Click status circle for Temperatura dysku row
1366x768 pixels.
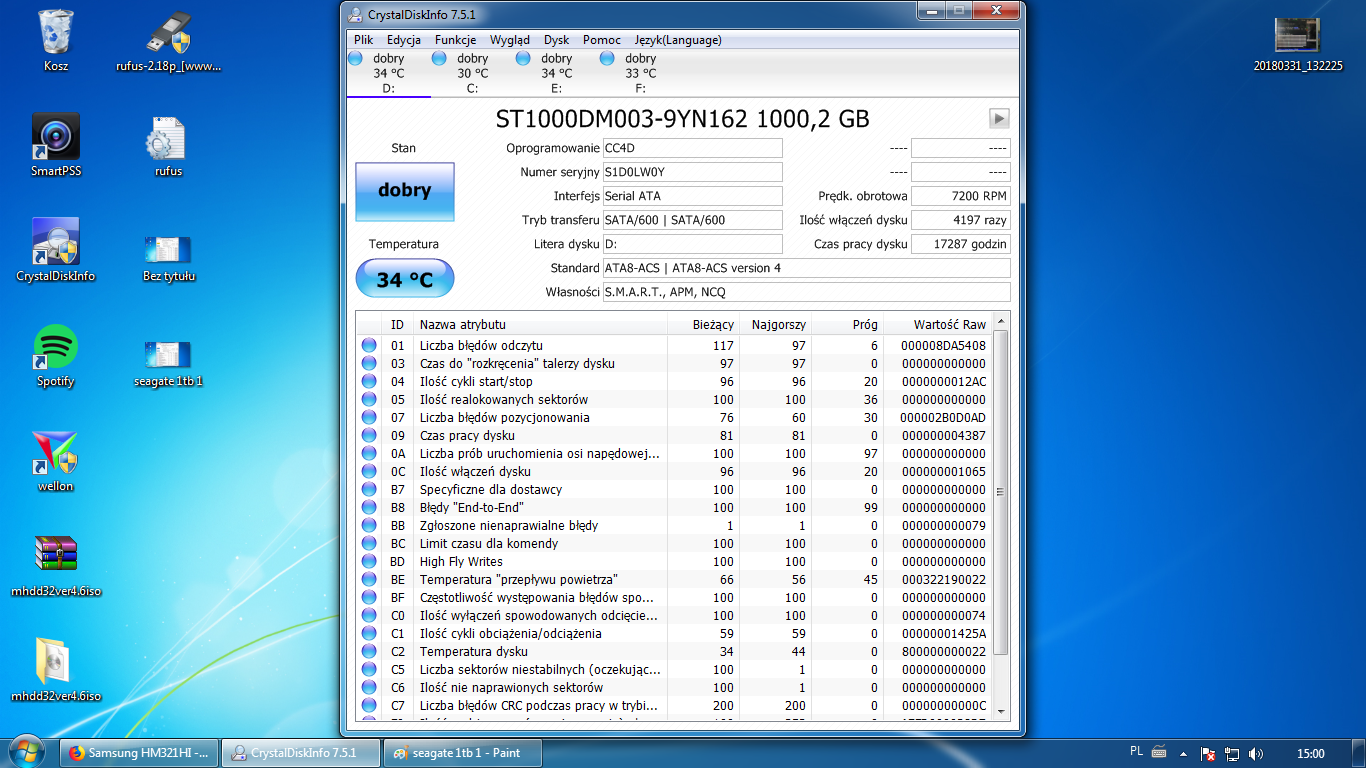pyautogui.click(x=369, y=652)
